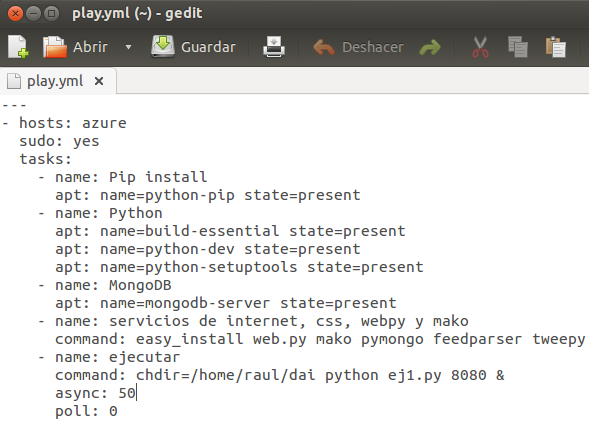Image resolution: width=589 pixels, height=436 pixels.
Task: Cut the selection with the scissors icon
Action: (x=480, y=47)
